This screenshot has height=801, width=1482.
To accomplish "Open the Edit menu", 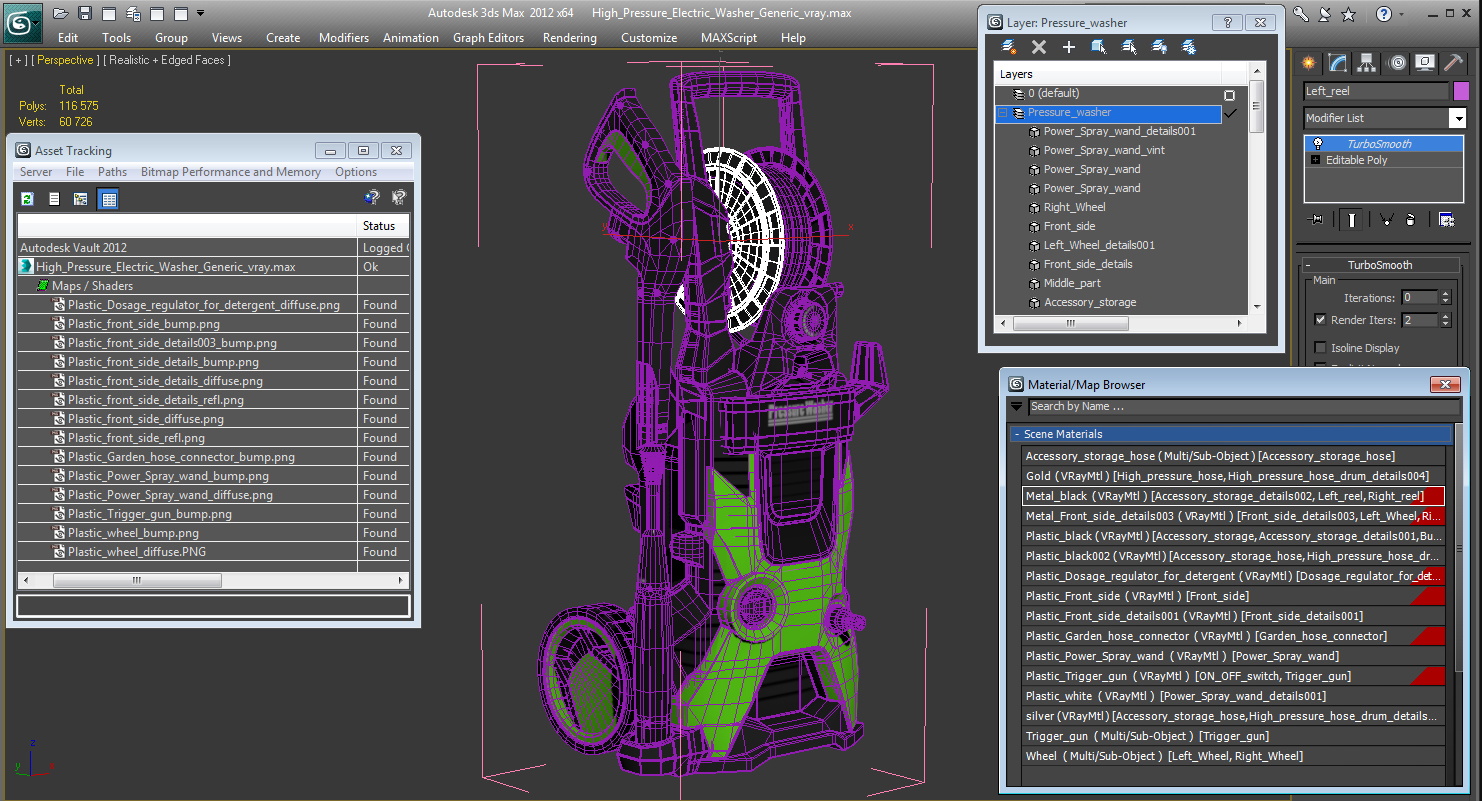I will coord(68,38).
